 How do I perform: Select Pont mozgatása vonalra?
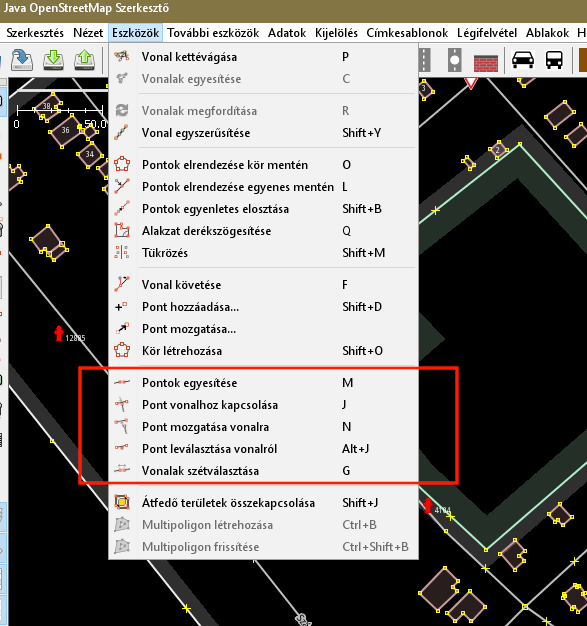pyautogui.click(x=264, y=426)
